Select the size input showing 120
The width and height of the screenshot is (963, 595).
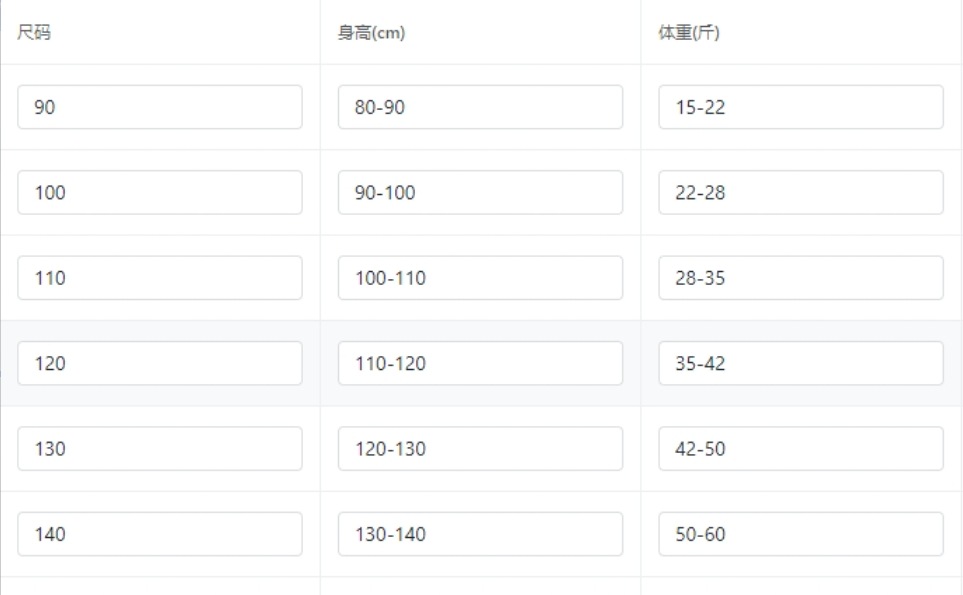click(x=160, y=363)
